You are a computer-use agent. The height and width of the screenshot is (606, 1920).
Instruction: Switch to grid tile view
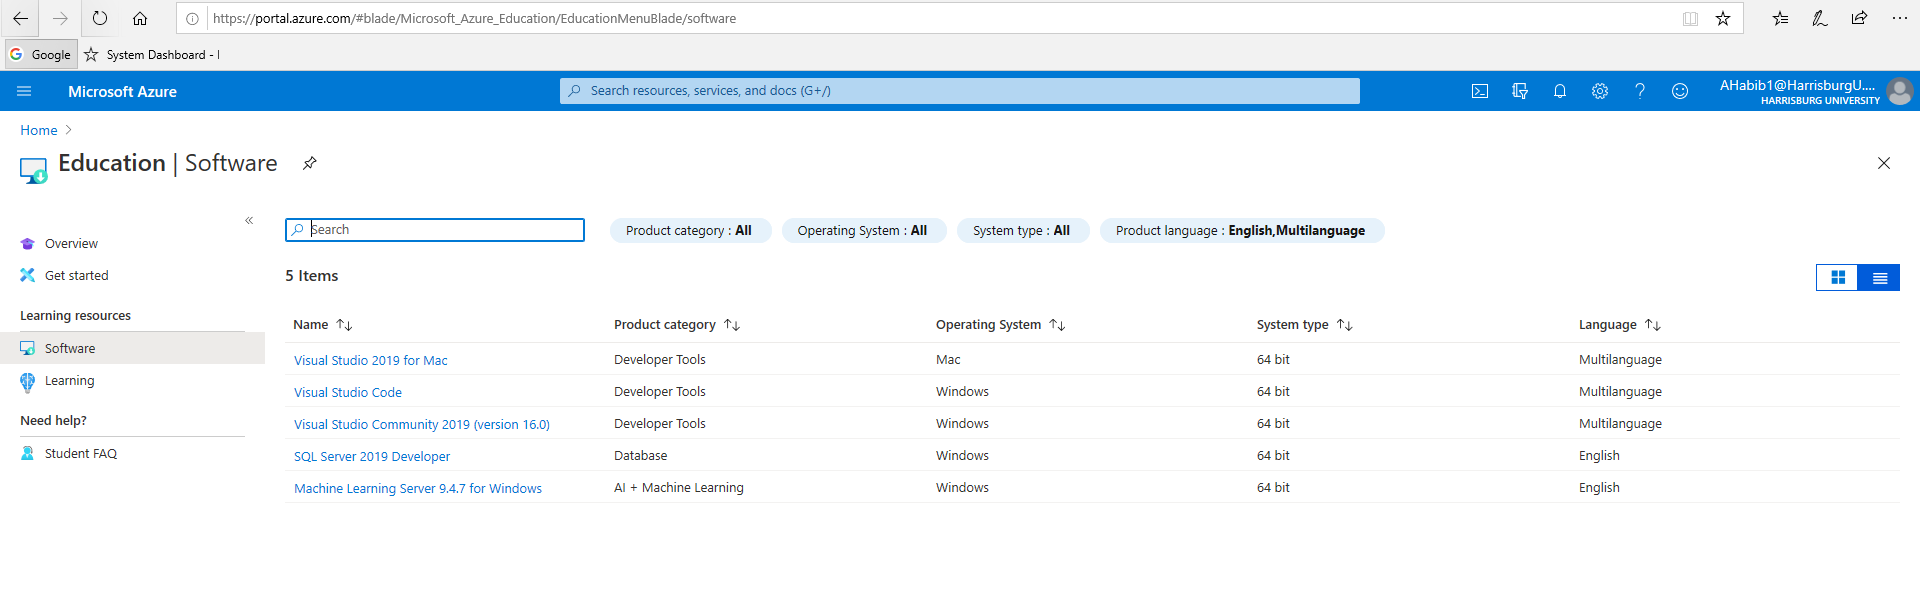[1837, 277]
